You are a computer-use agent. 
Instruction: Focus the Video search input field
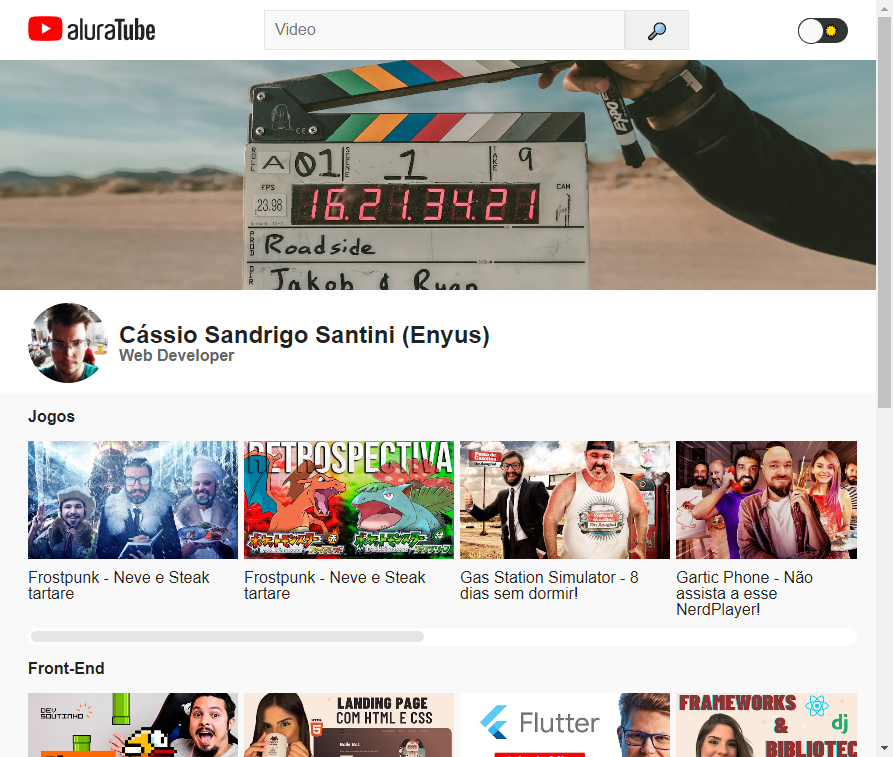point(444,30)
